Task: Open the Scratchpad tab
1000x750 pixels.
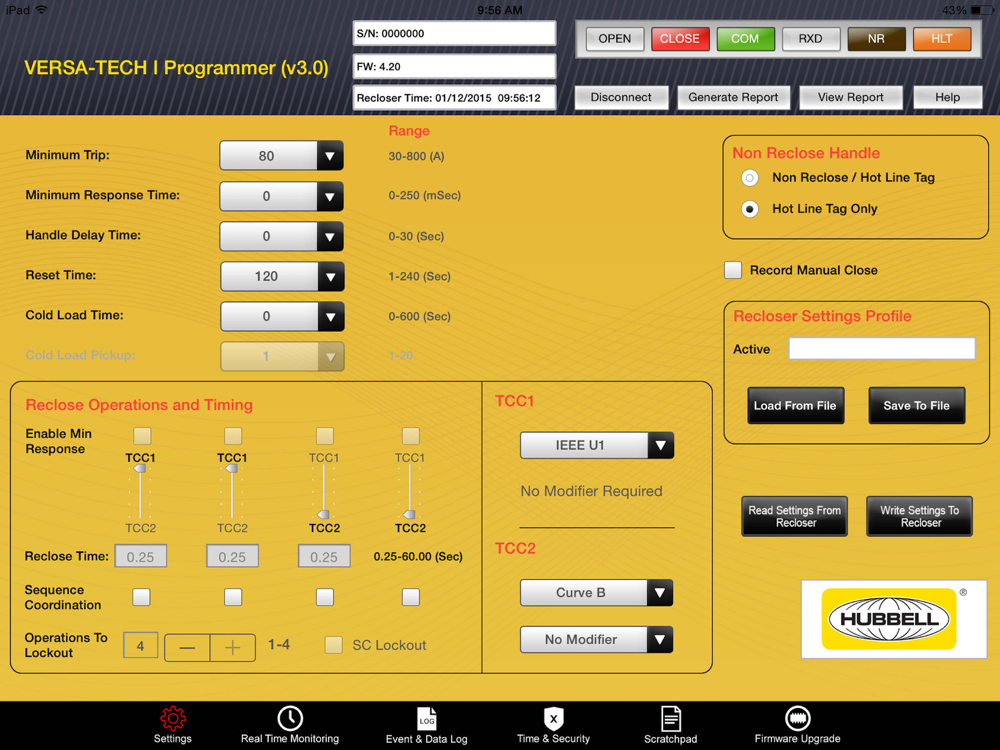Action: [670, 724]
